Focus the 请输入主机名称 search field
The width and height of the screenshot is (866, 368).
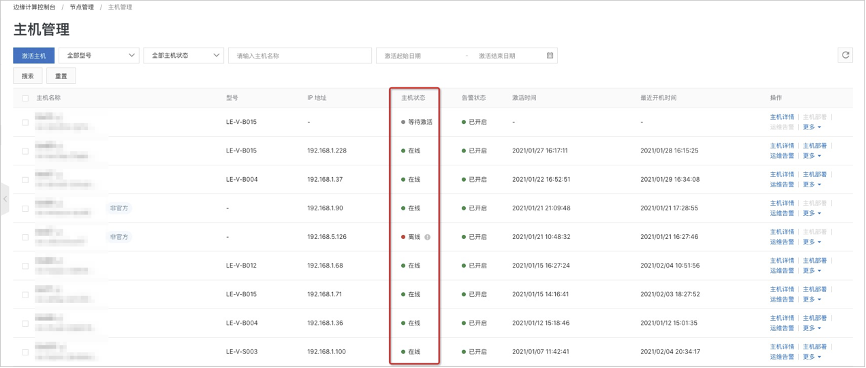(300, 56)
